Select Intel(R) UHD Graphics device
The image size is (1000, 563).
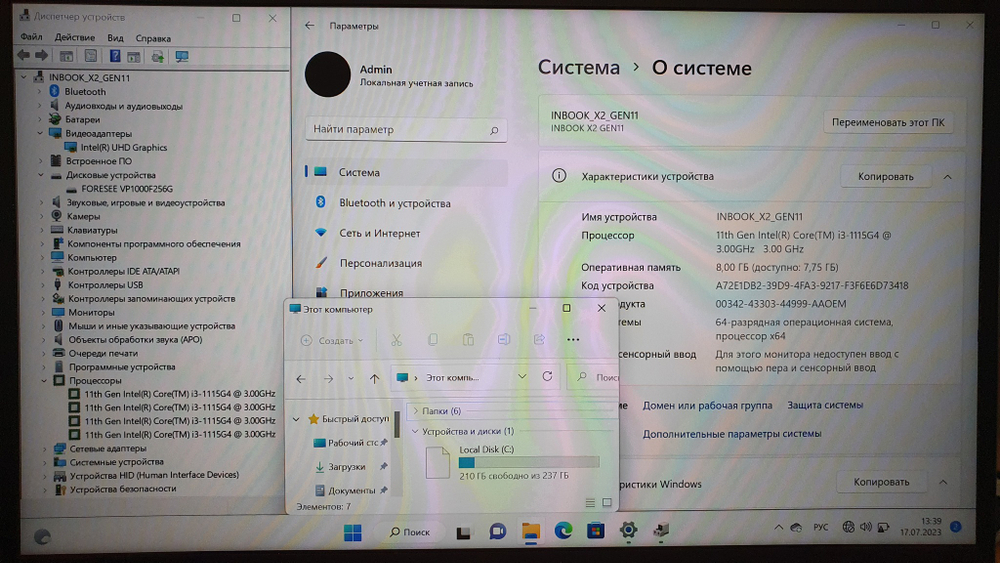124,147
